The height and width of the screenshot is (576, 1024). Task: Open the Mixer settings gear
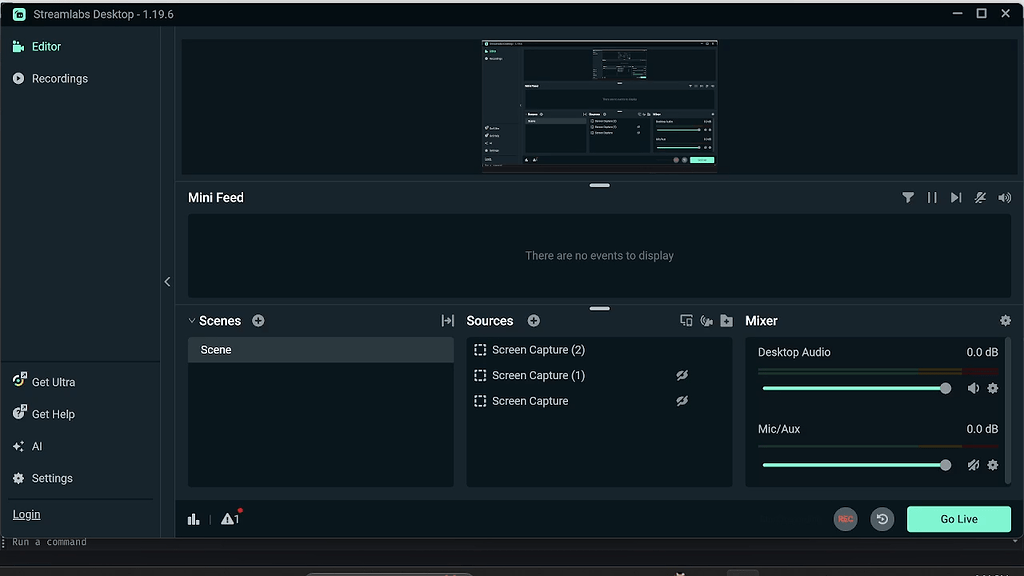pos(1004,320)
